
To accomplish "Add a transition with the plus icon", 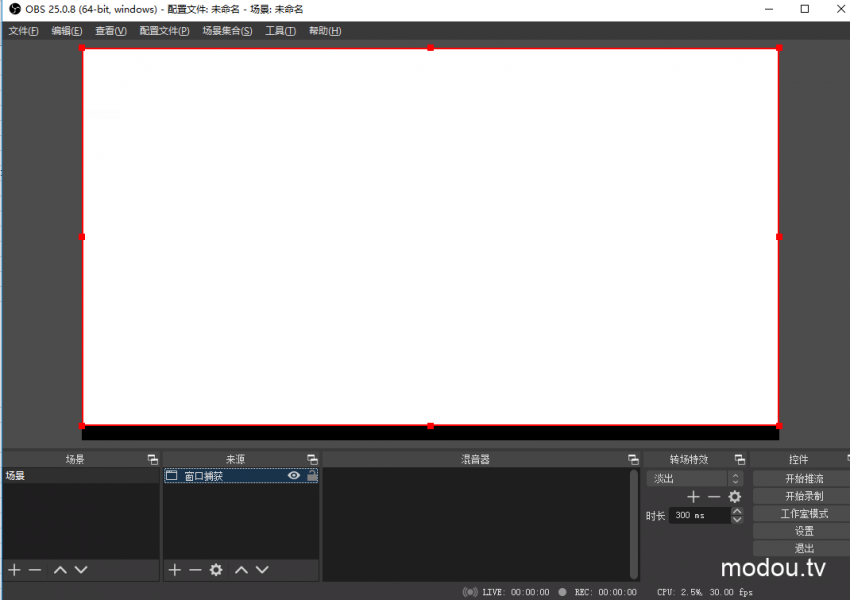I will 693,497.
